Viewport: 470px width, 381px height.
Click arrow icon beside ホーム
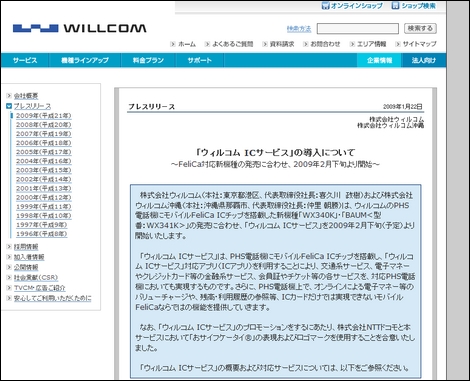pos(173,44)
